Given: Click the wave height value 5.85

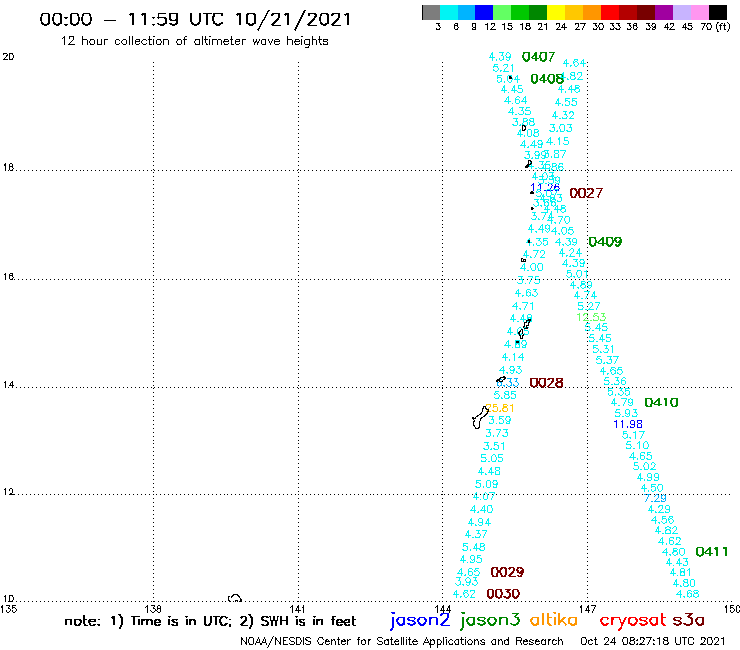Looking at the screenshot, I should (505, 395).
